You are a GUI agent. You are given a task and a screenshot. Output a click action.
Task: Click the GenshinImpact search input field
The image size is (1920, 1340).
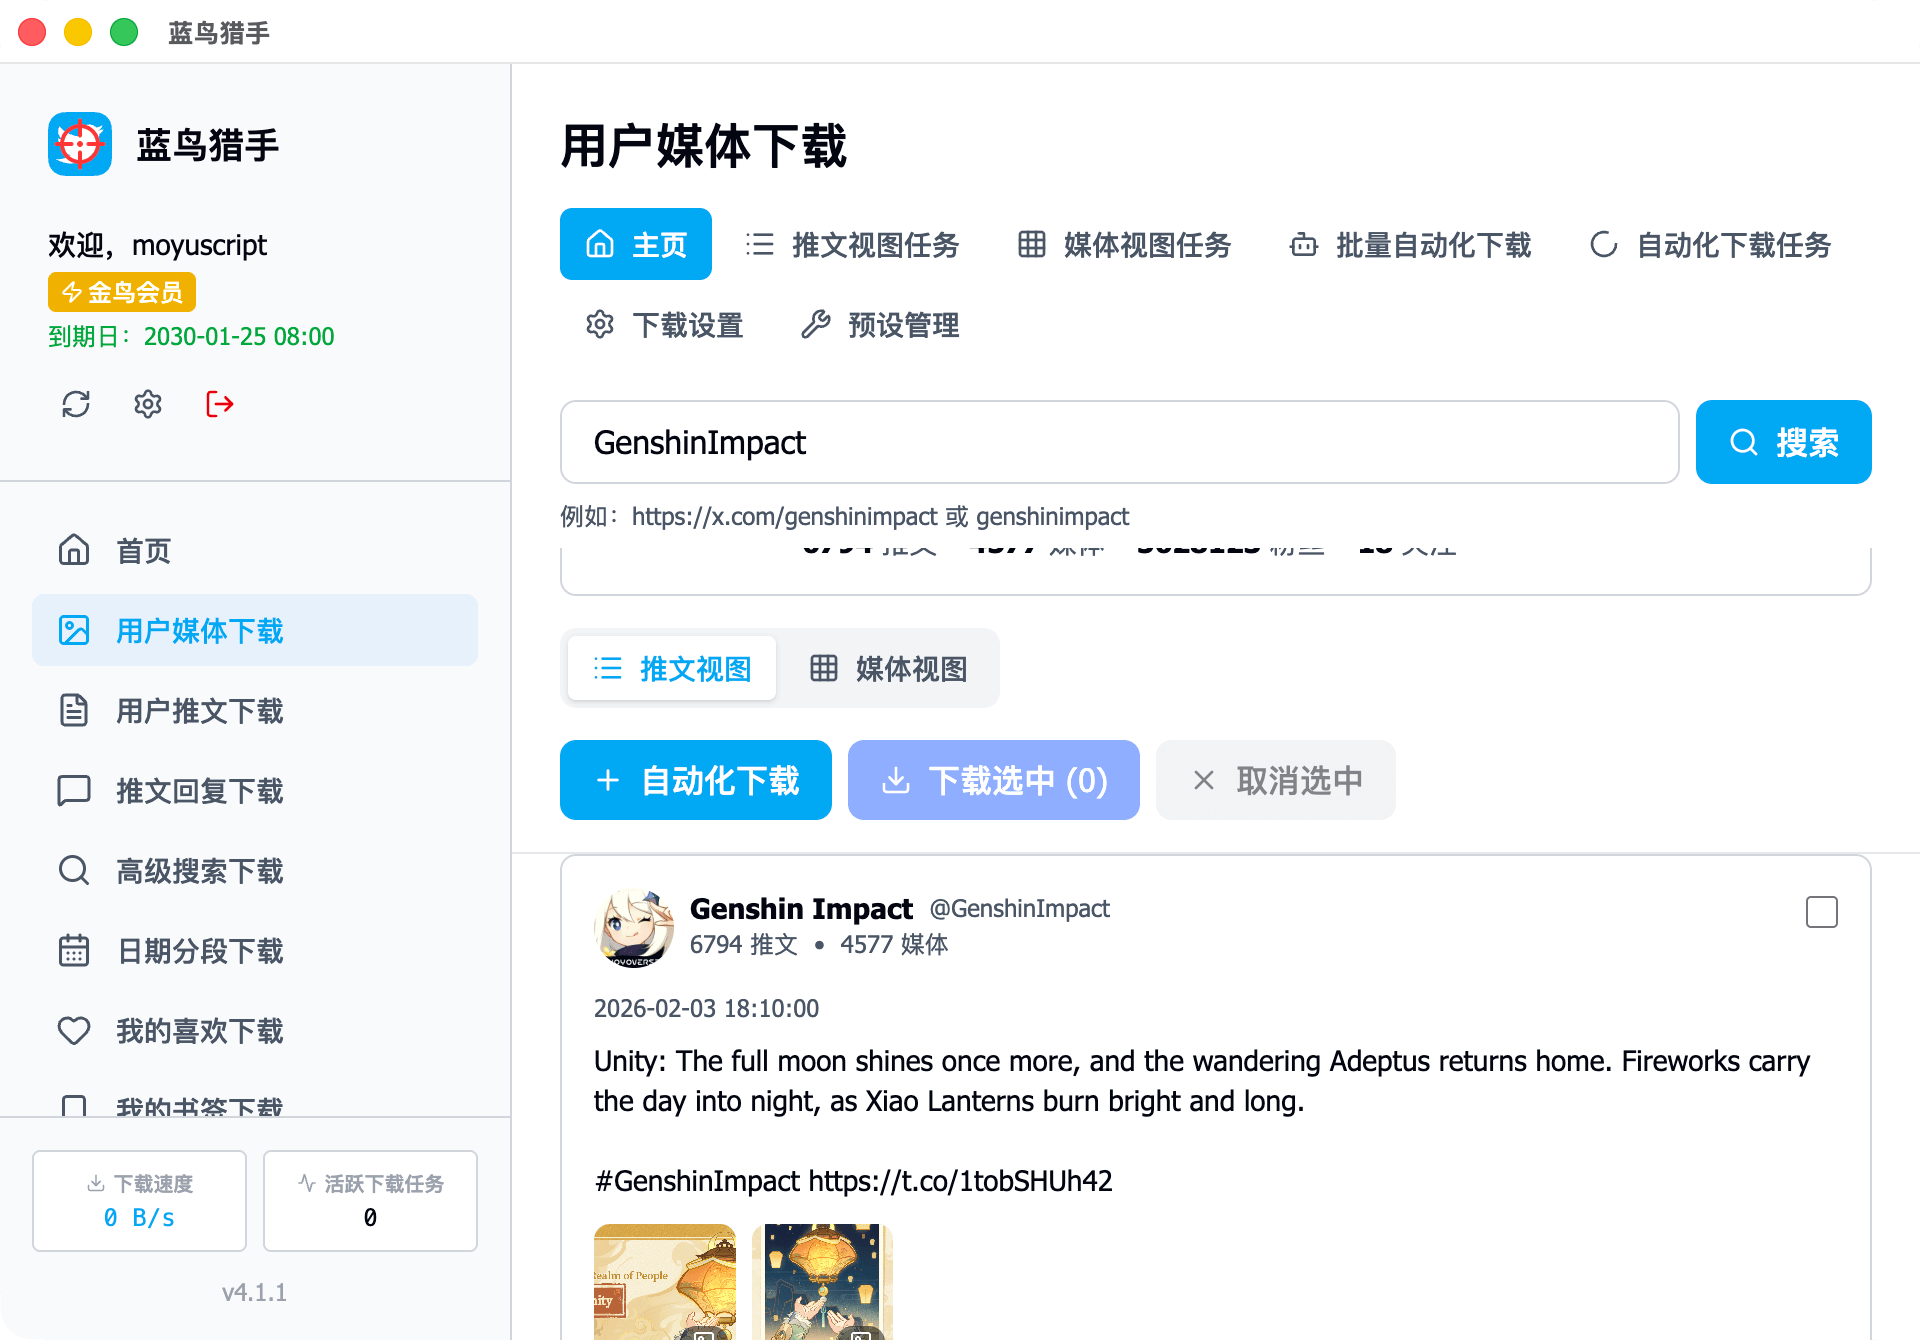(x=1119, y=442)
